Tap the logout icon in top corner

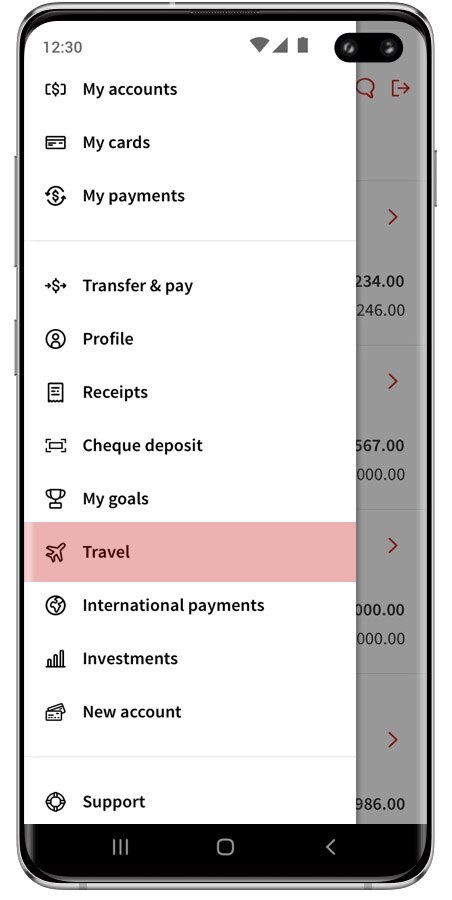(x=400, y=88)
